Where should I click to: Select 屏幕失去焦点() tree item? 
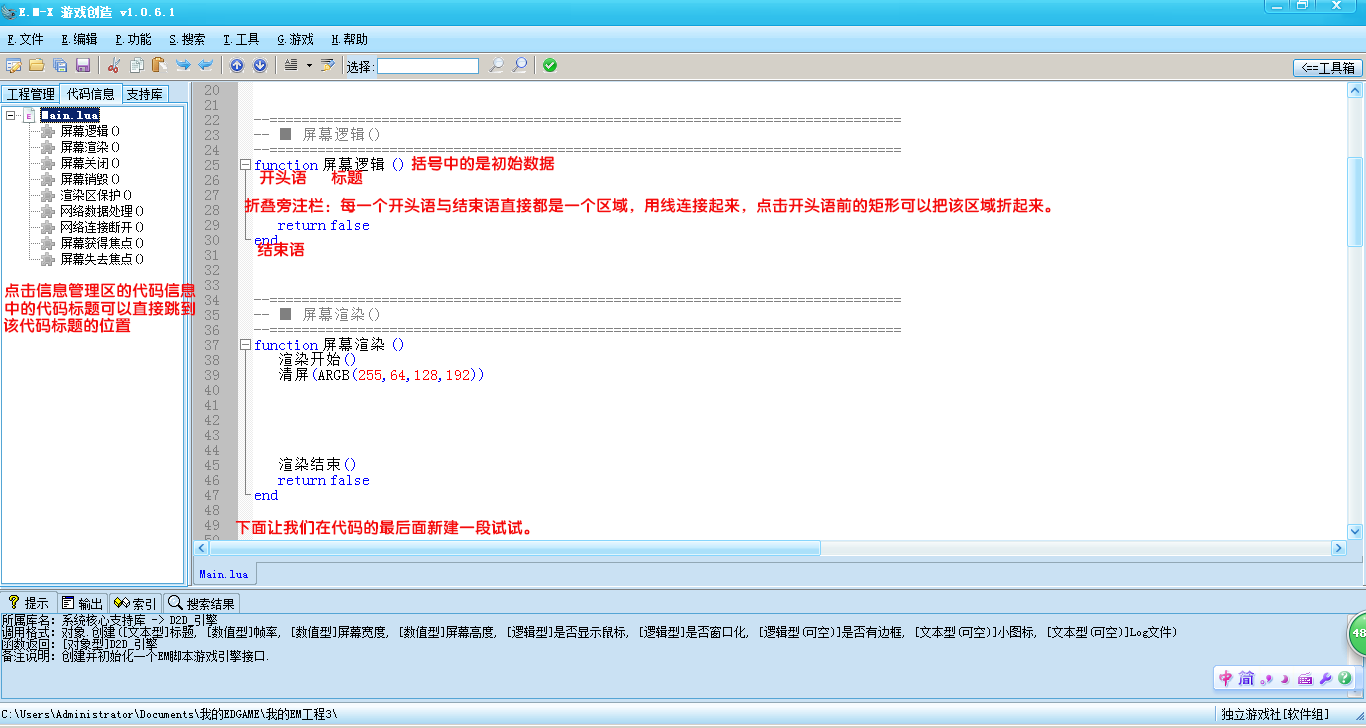coord(102,259)
